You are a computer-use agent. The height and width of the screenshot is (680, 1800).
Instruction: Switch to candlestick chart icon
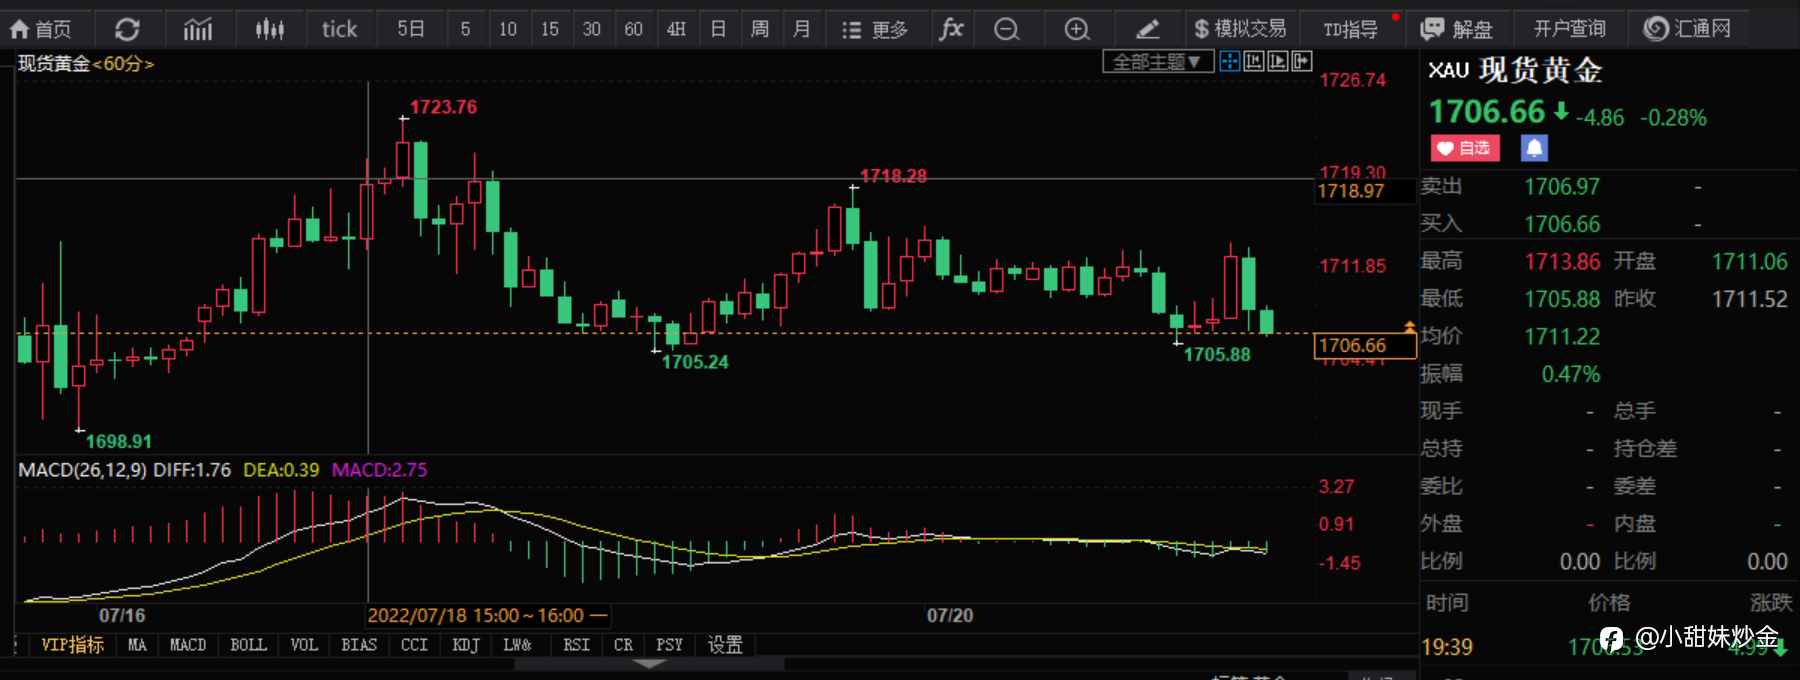269,29
